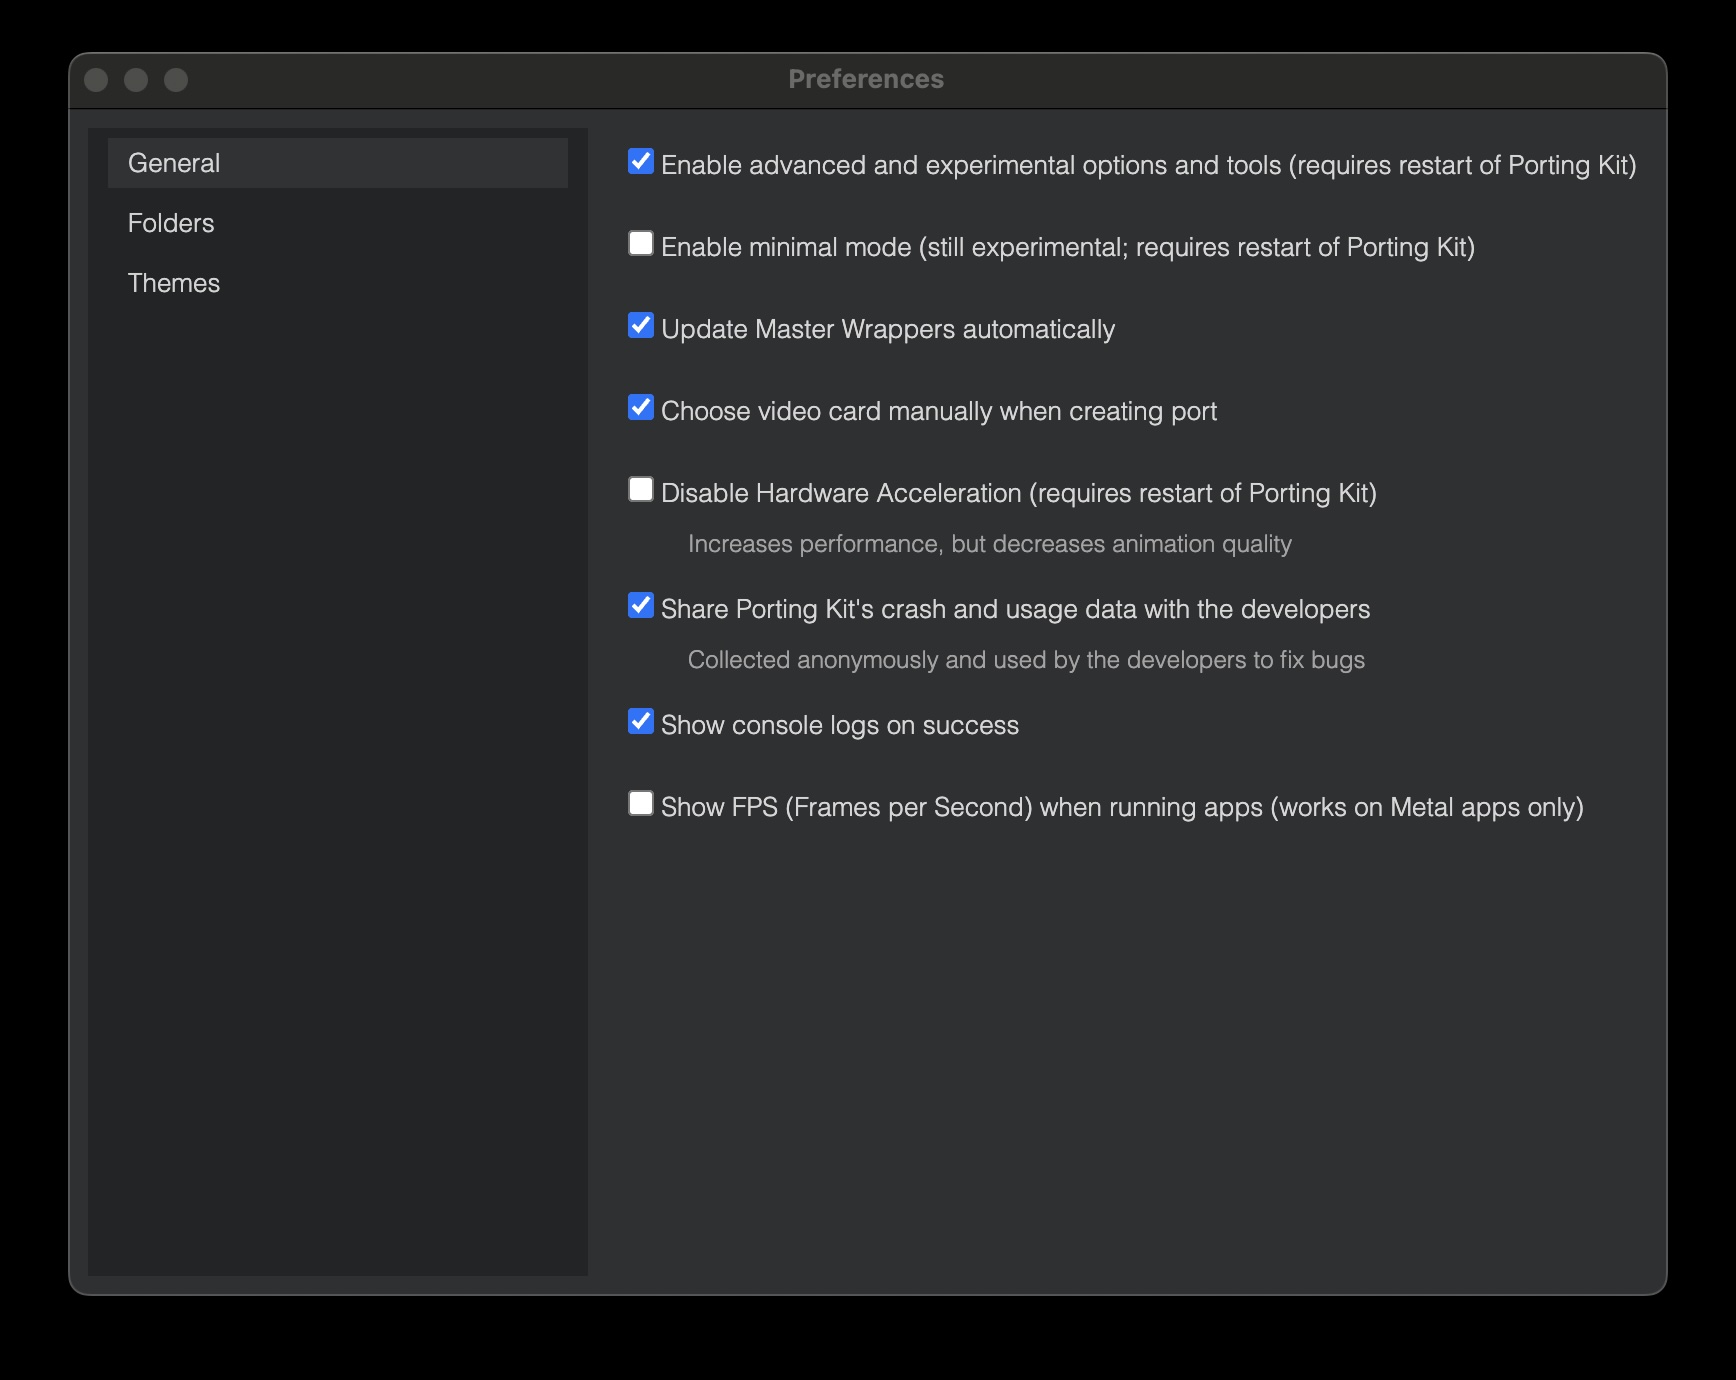The width and height of the screenshot is (1736, 1380).
Task: Click the window zoom button
Action: (x=176, y=80)
